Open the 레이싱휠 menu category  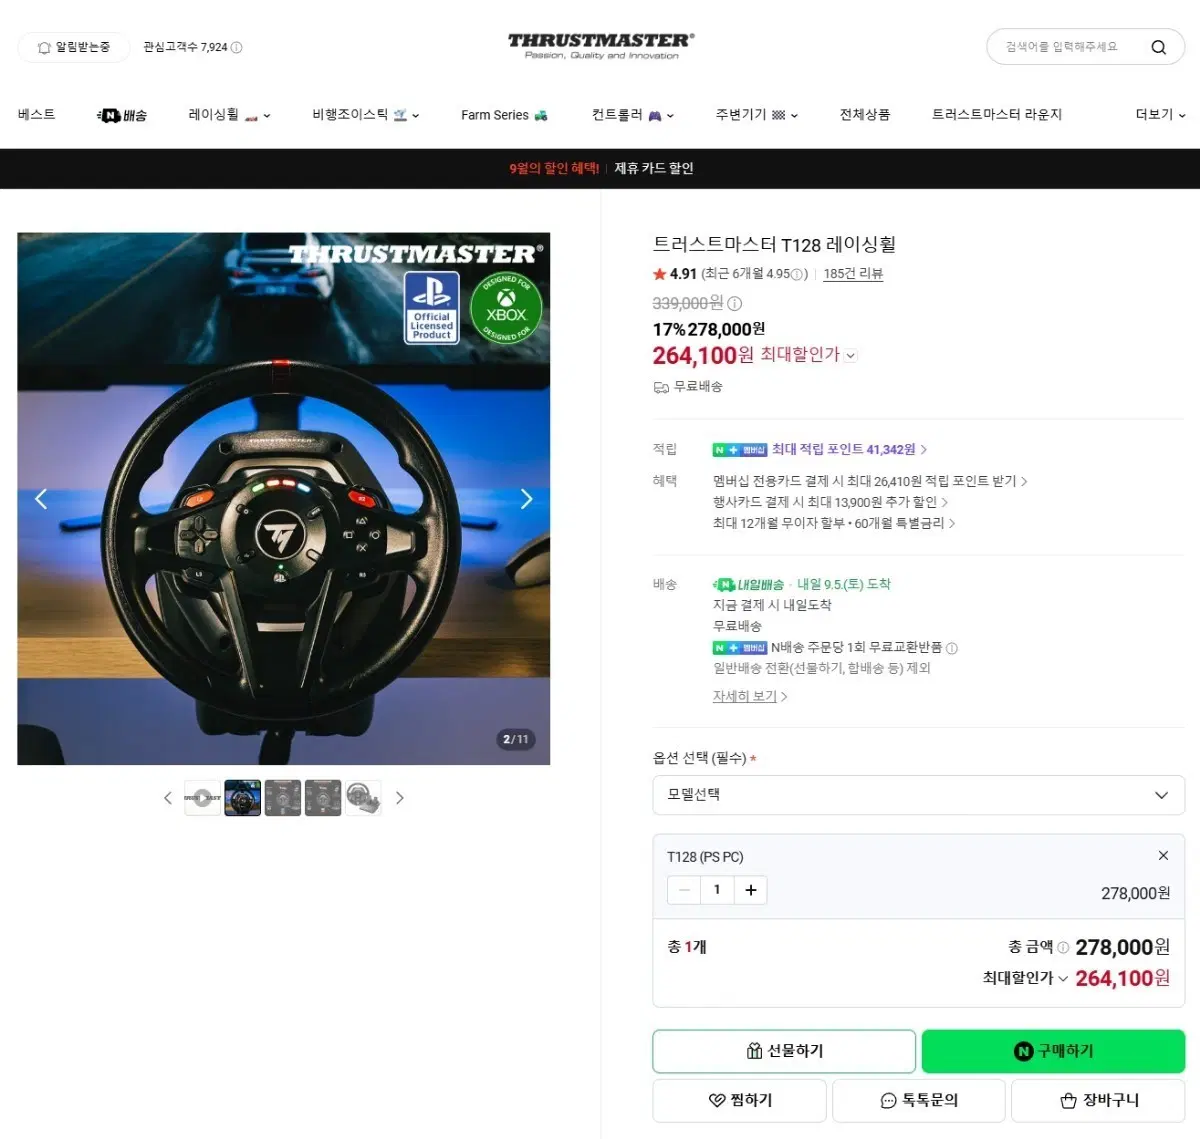[x=229, y=115]
